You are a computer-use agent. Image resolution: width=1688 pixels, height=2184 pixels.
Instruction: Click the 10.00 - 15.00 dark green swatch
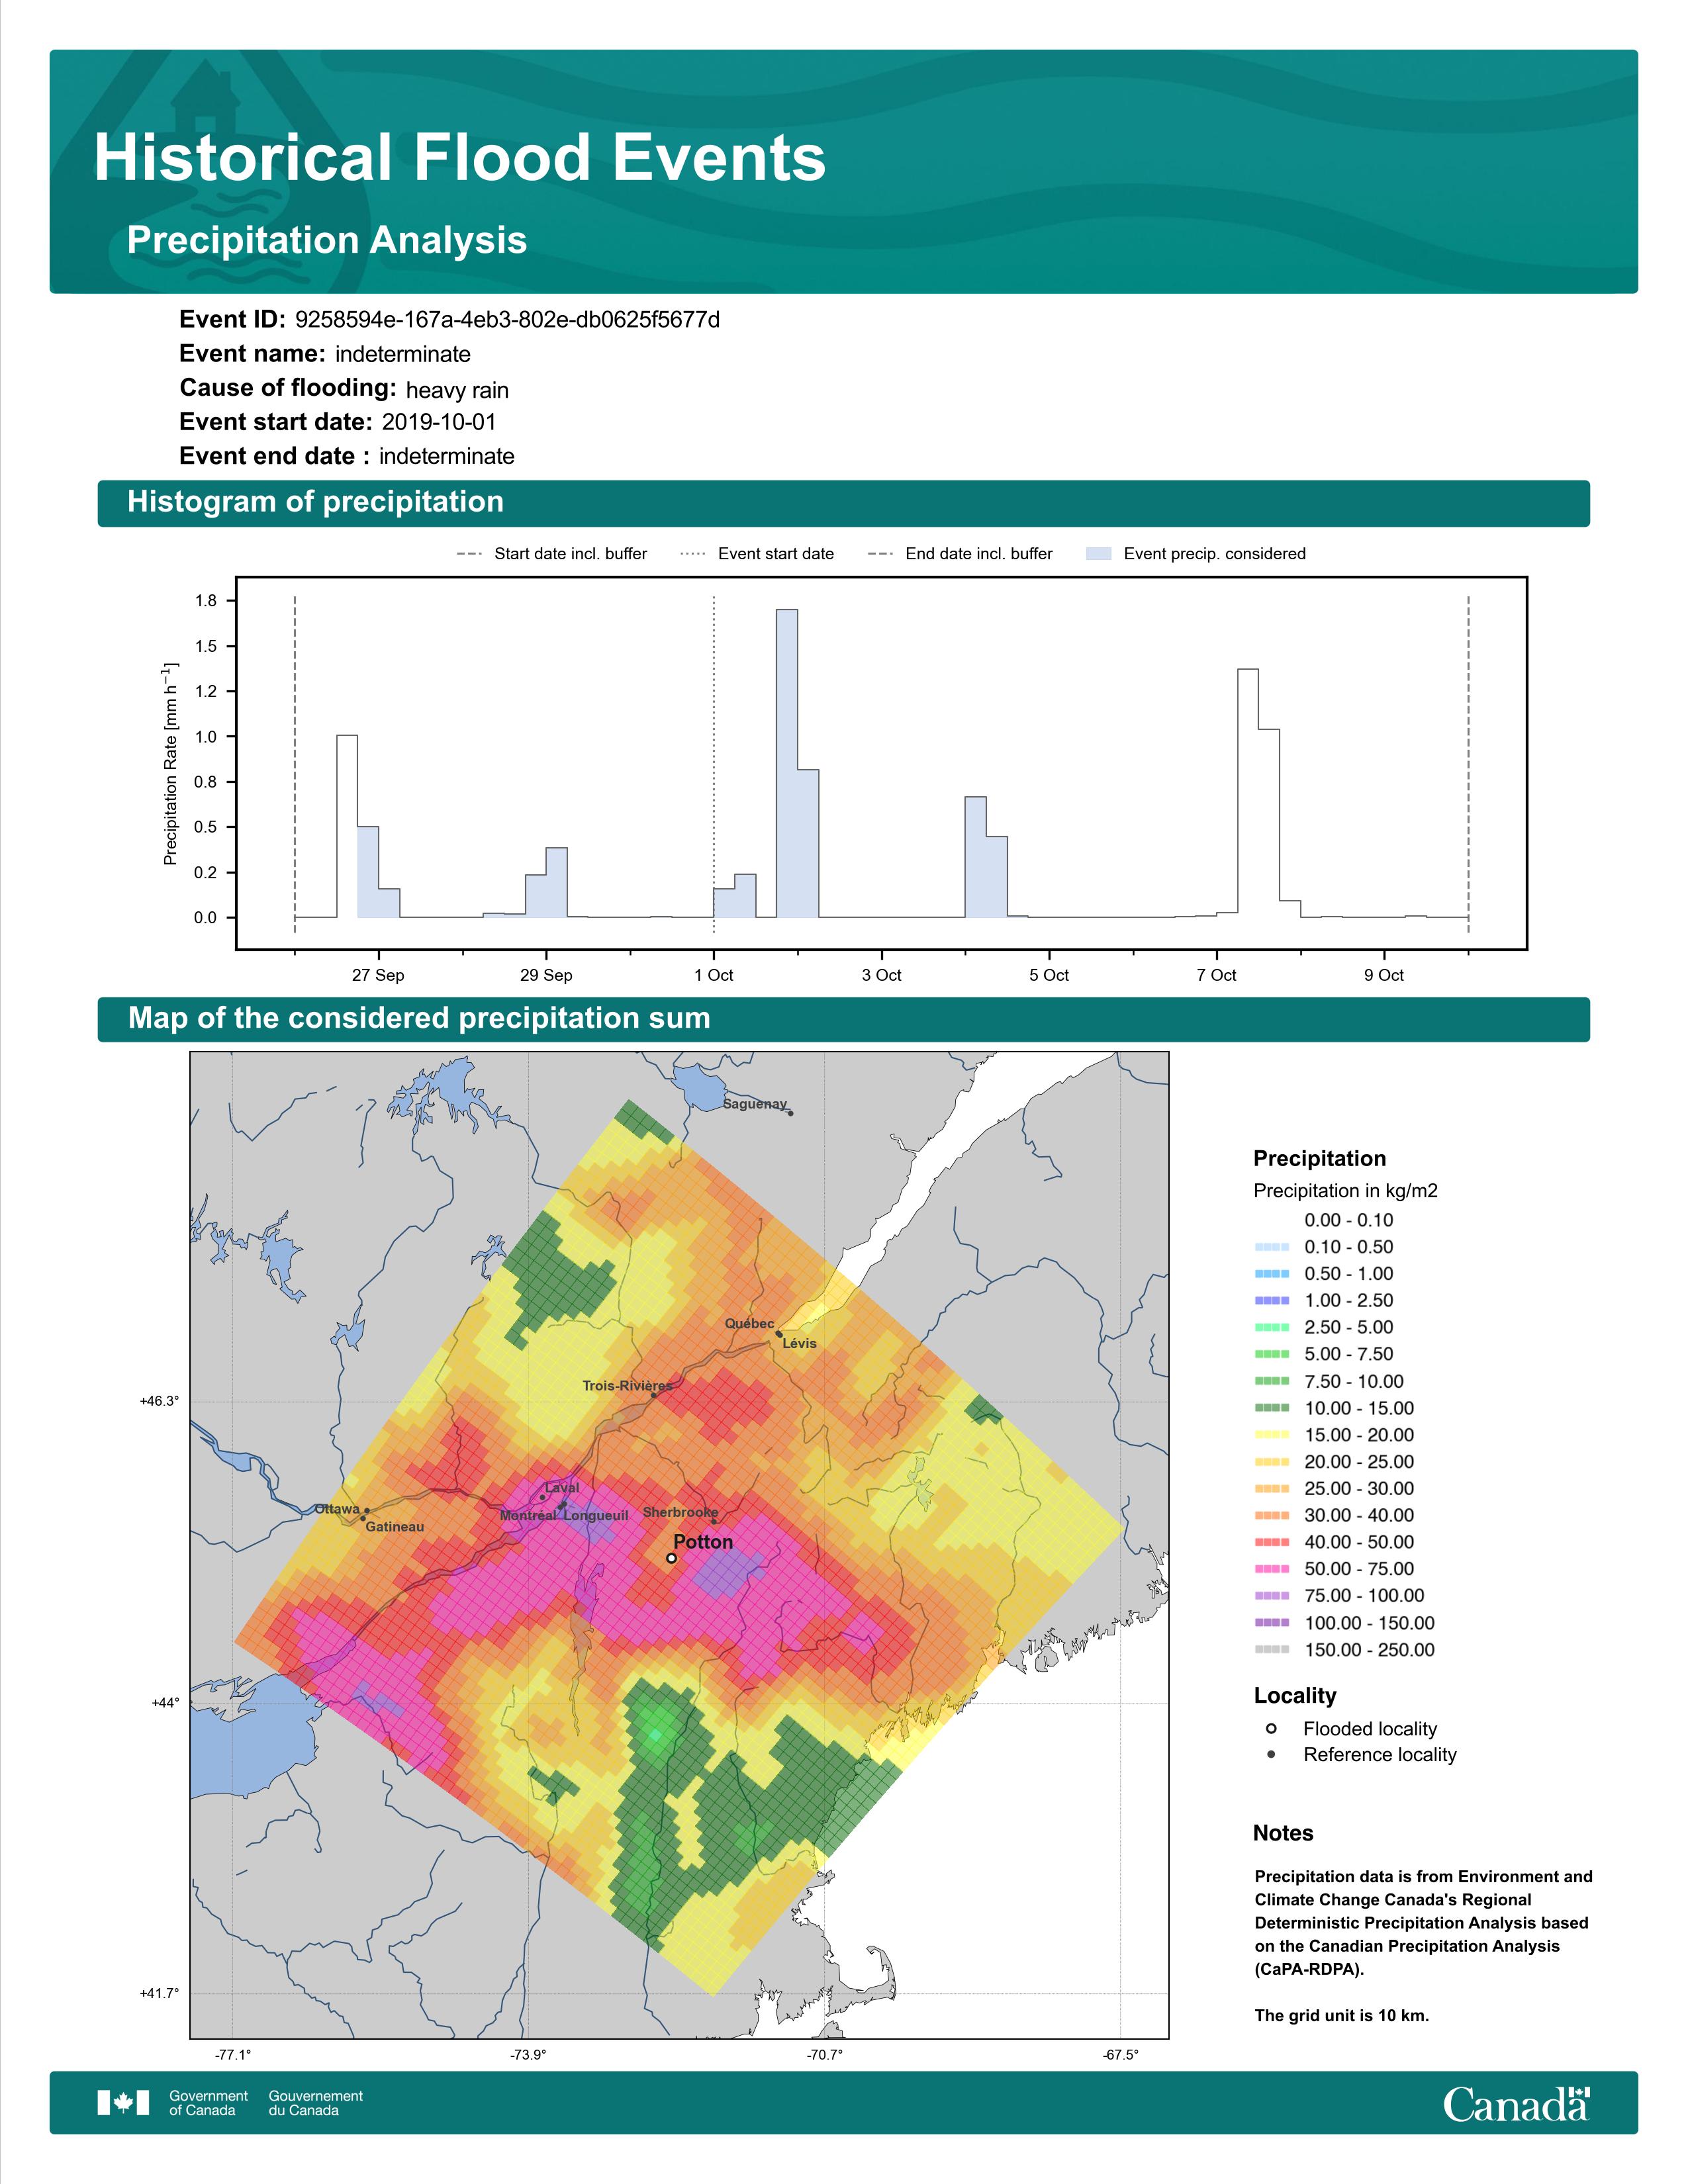[x=1272, y=1408]
